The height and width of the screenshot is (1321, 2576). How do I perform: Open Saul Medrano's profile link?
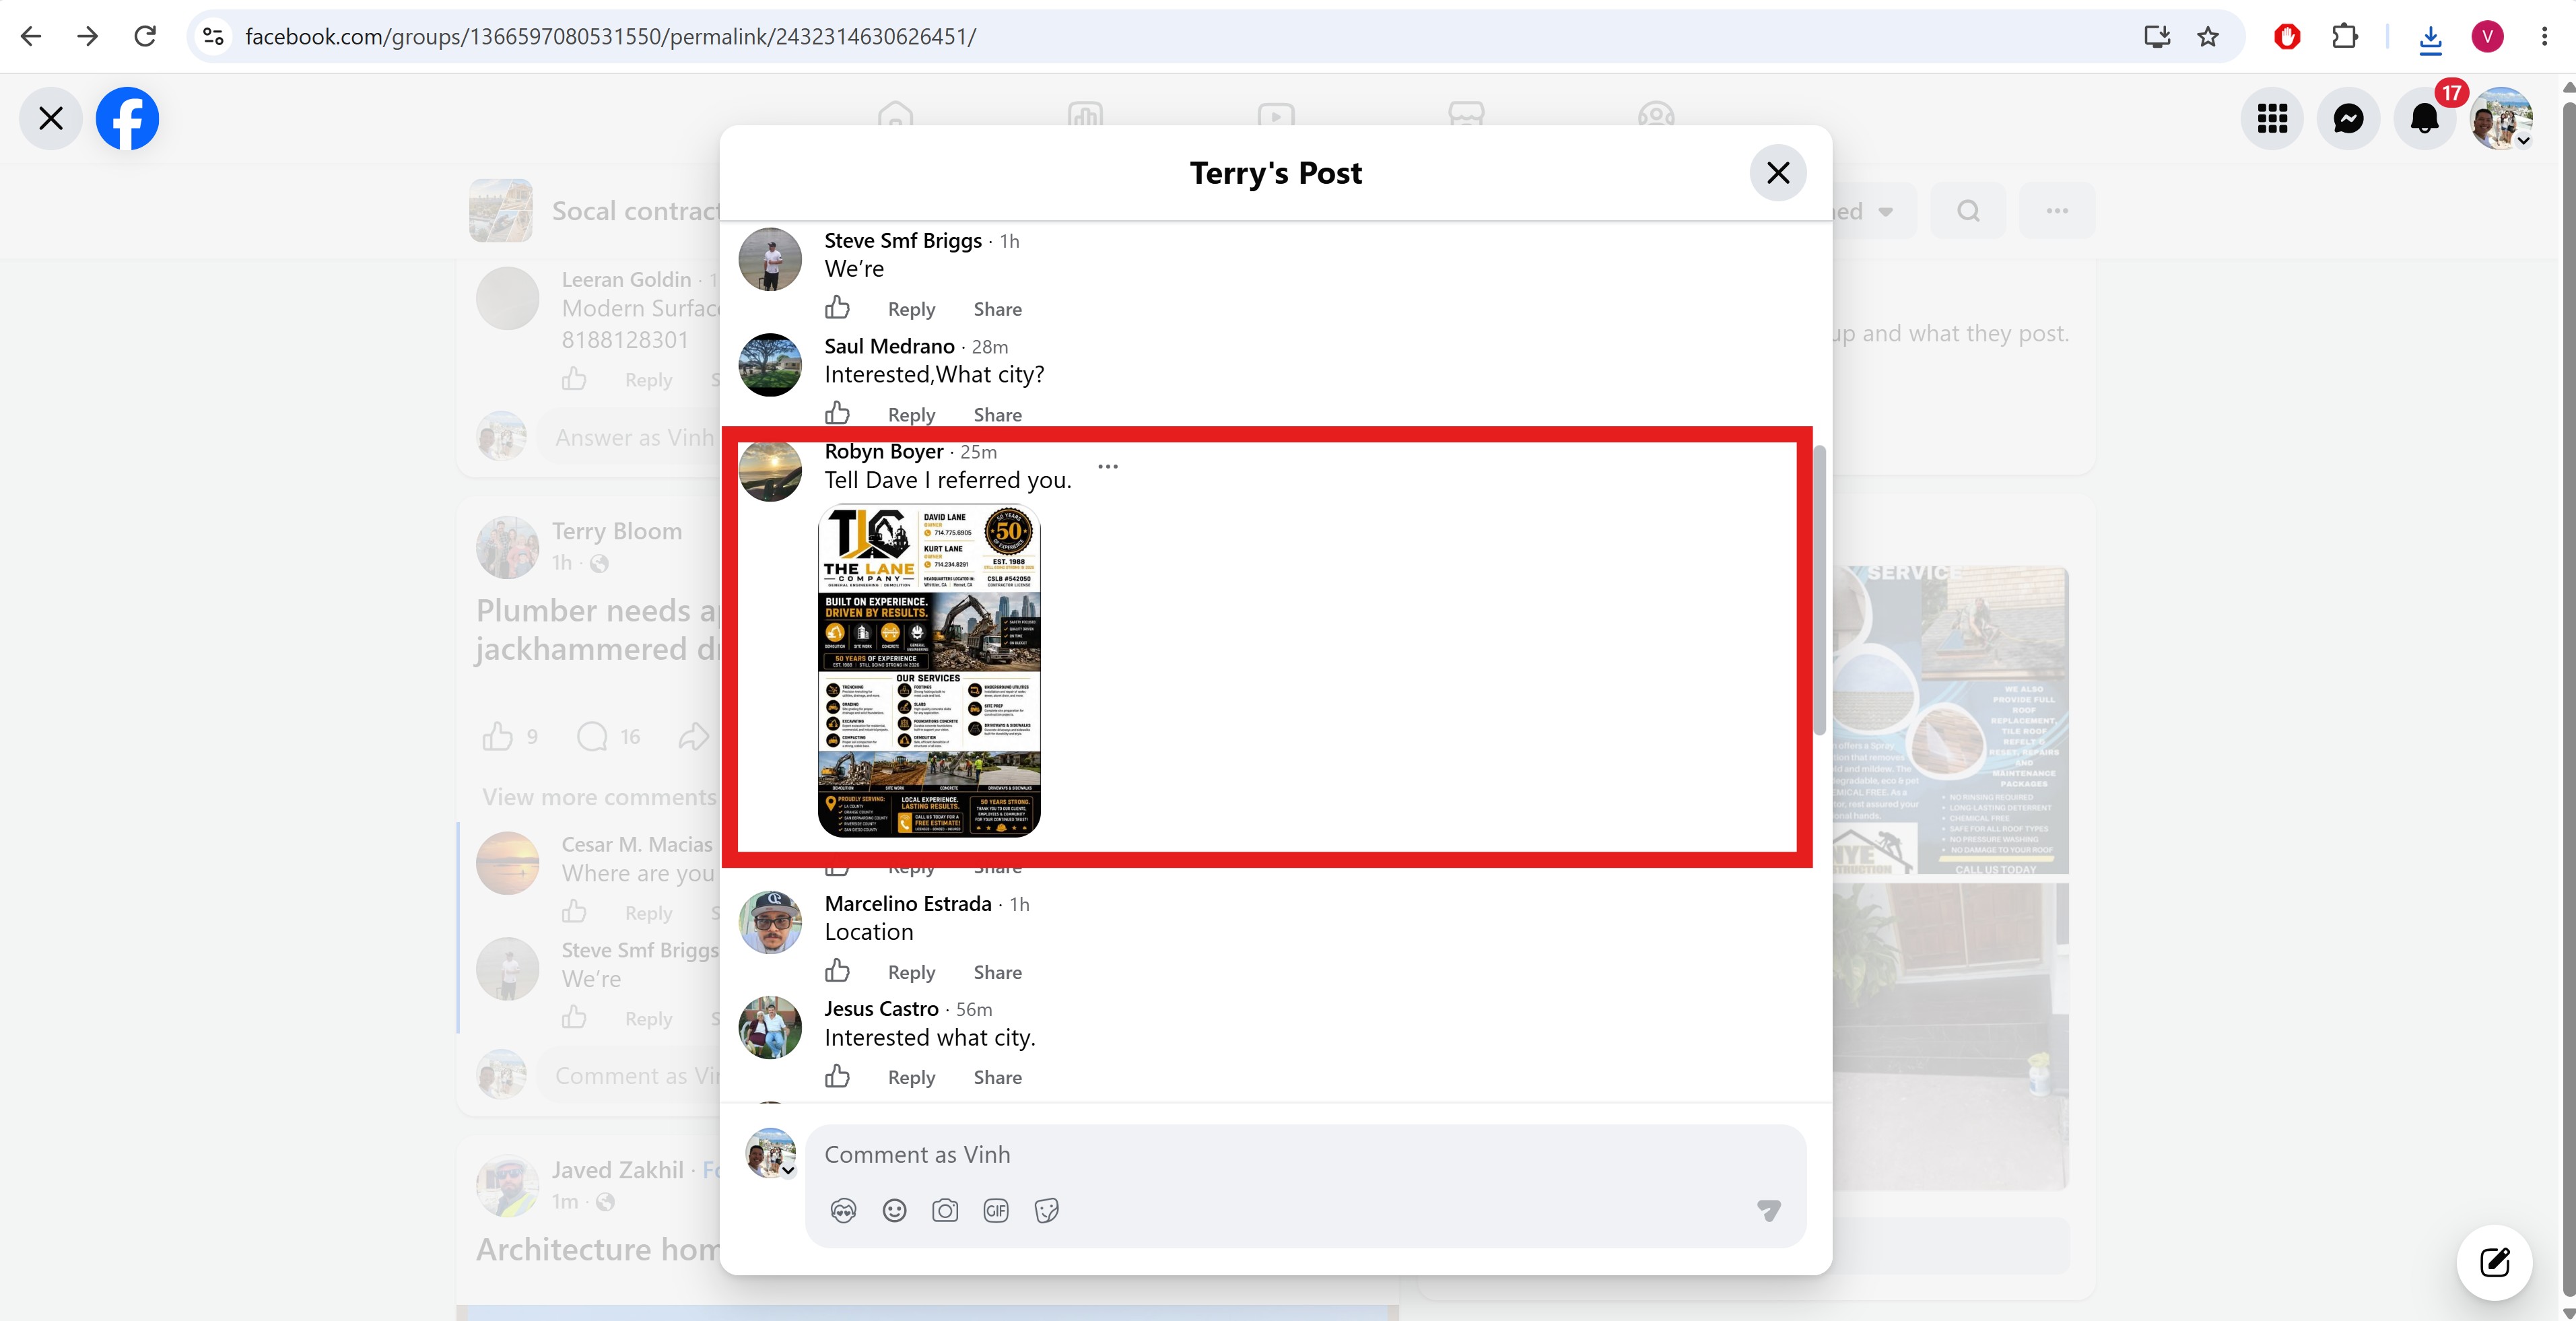[x=889, y=346]
